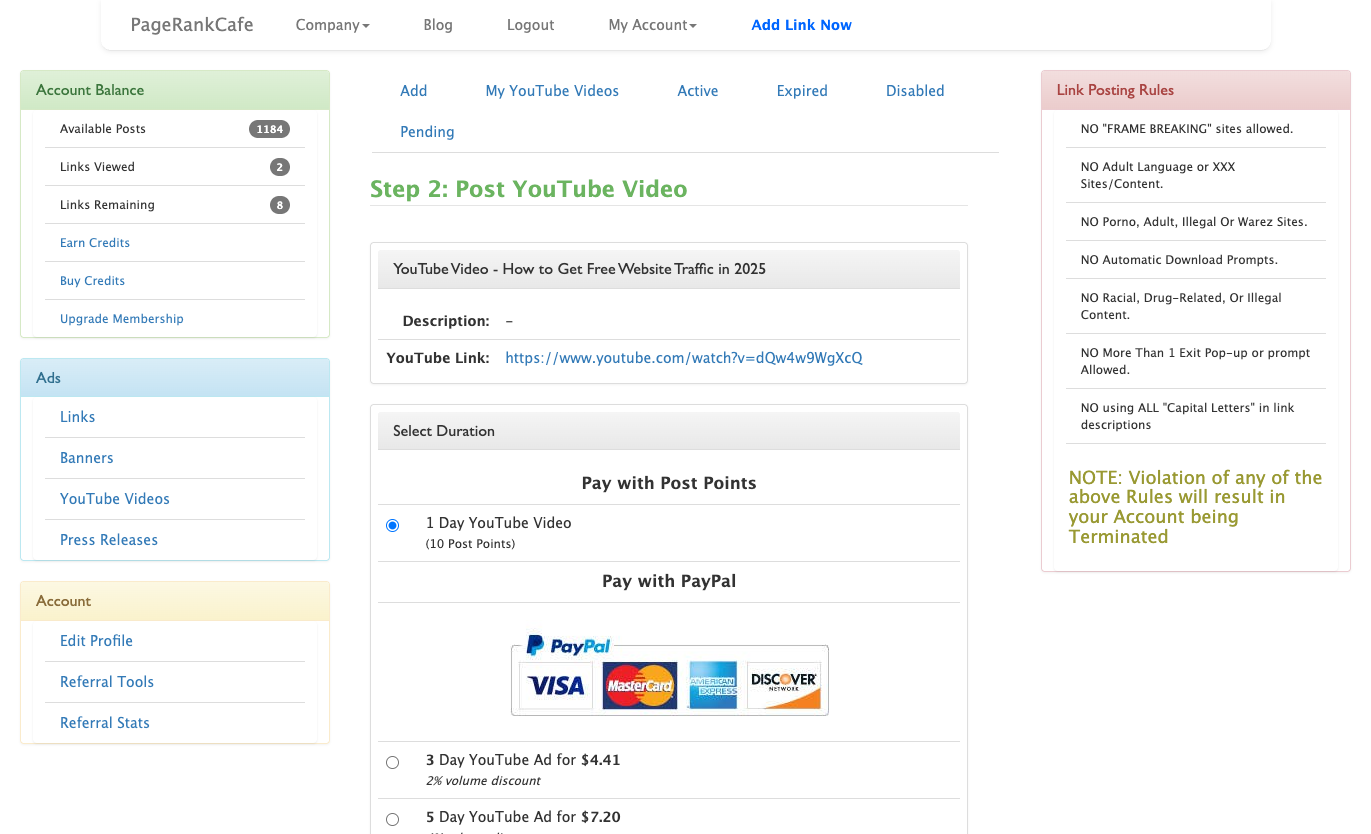Select the 1 Day YouTube Video option
Screen dimensions: 1371x834
(392, 524)
